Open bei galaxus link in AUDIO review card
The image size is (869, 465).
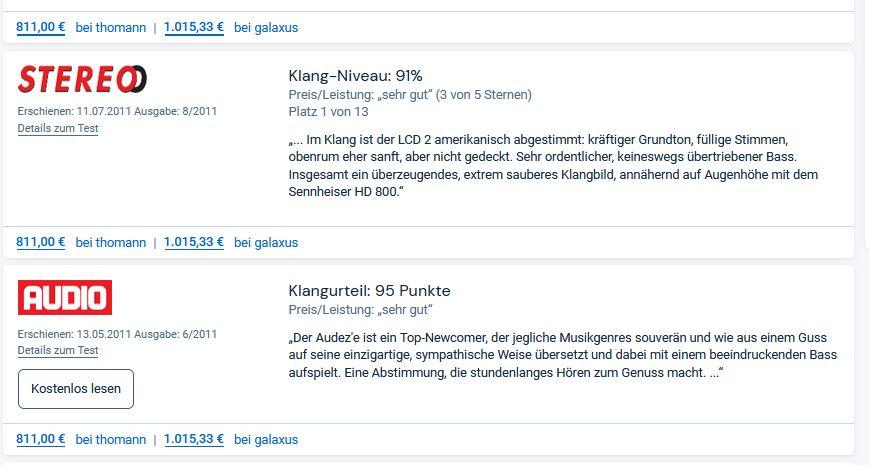click(265, 439)
